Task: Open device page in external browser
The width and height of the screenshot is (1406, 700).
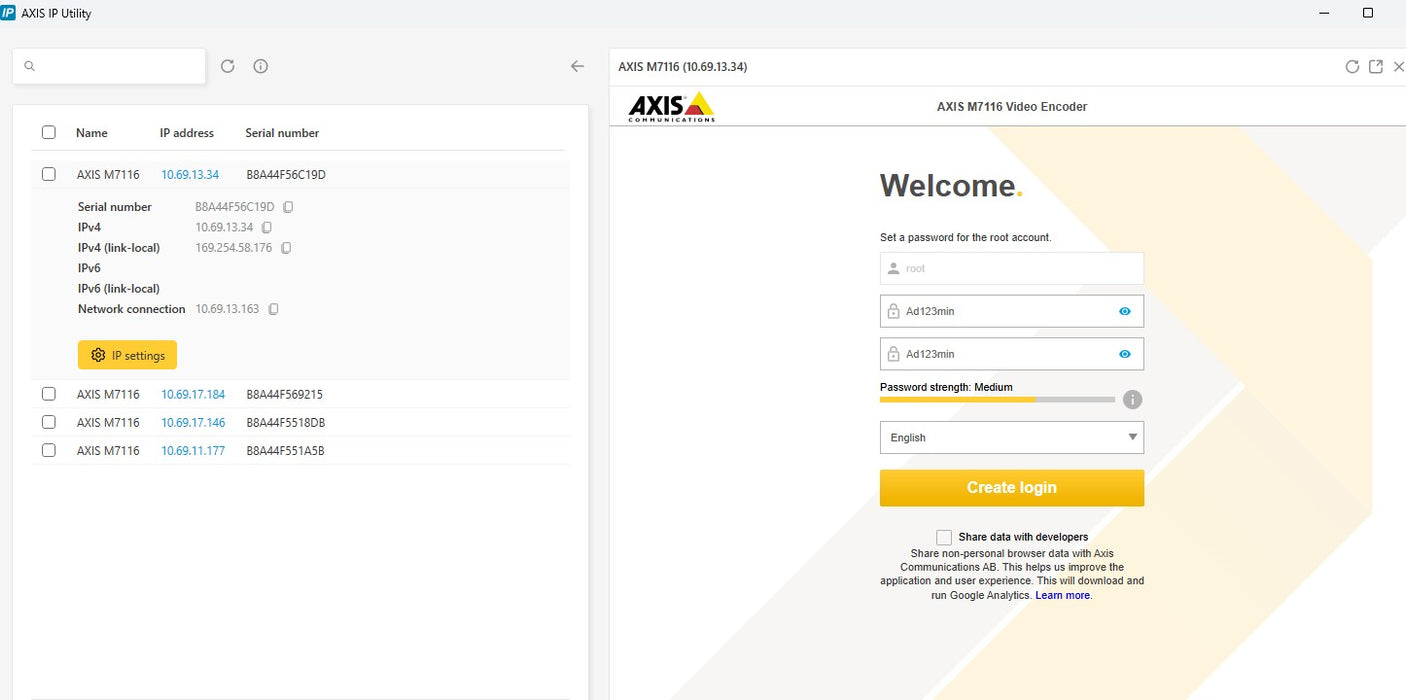Action: tap(1376, 67)
